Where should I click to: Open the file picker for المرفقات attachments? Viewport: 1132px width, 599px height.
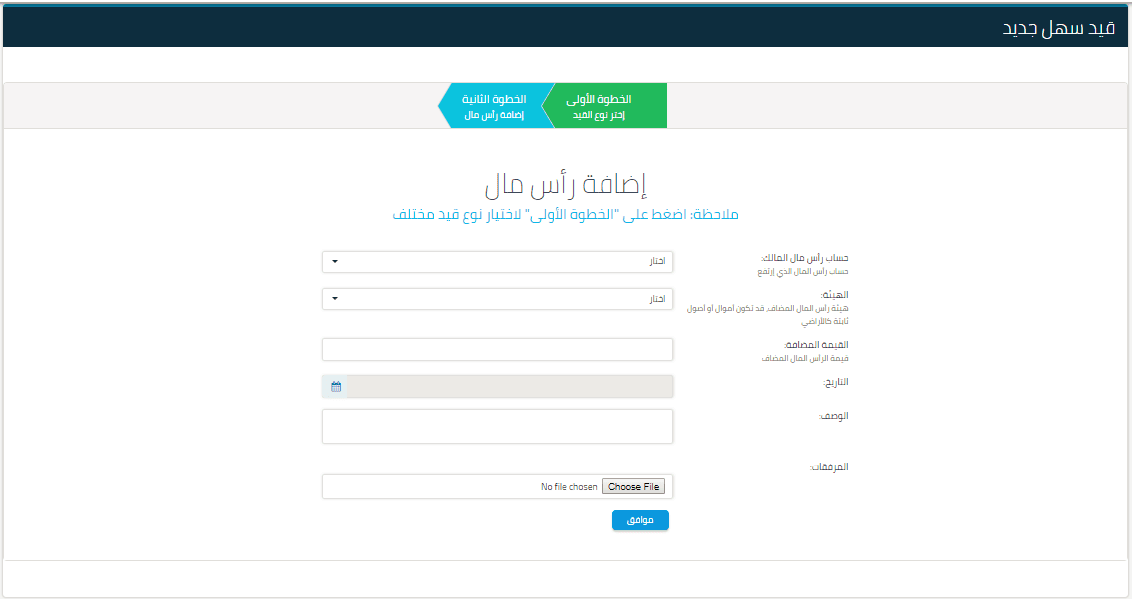633,486
